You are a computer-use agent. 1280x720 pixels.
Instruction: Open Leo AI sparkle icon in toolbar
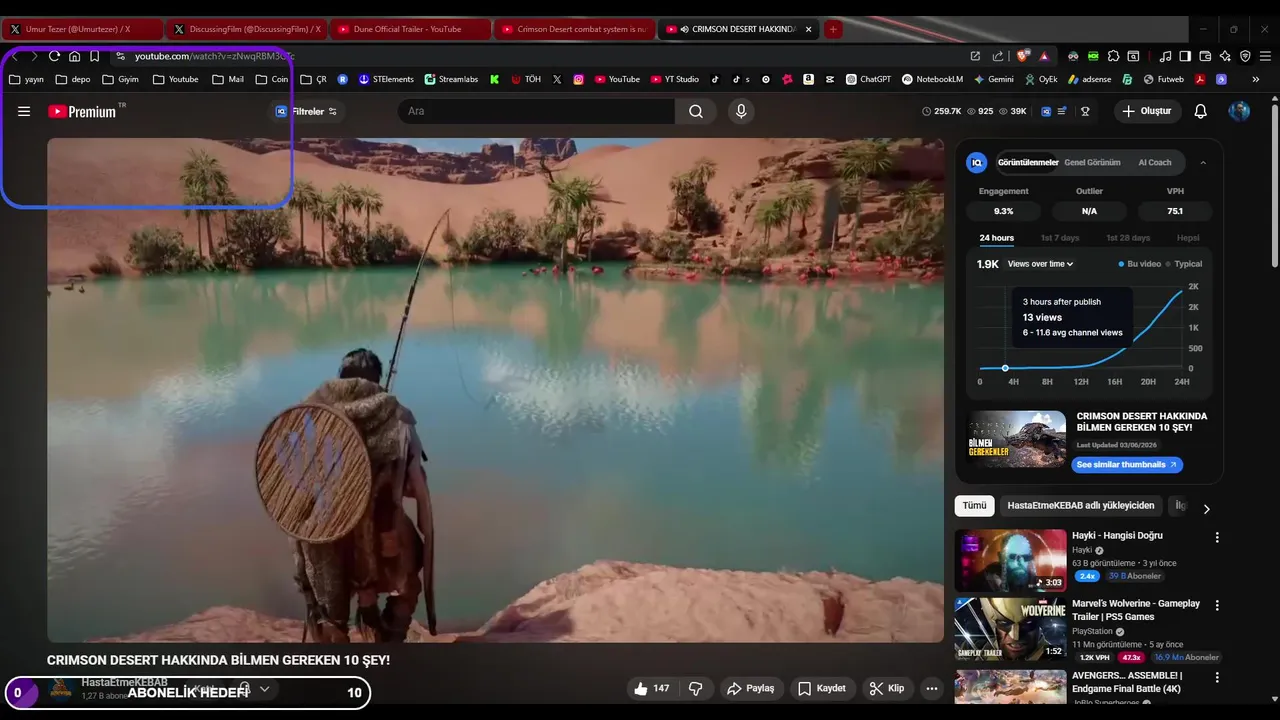pos(1225,56)
